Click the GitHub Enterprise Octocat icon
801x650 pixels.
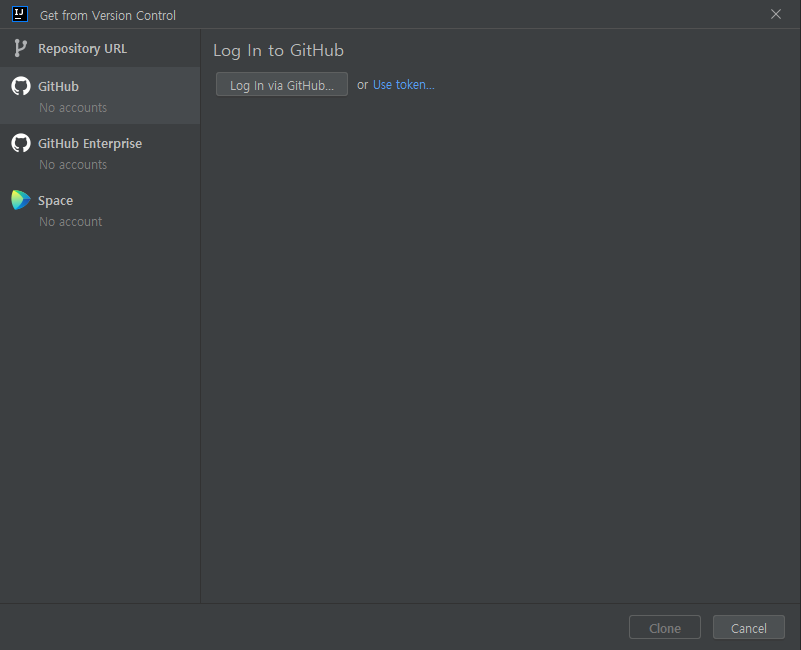click(x=21, y=144)
